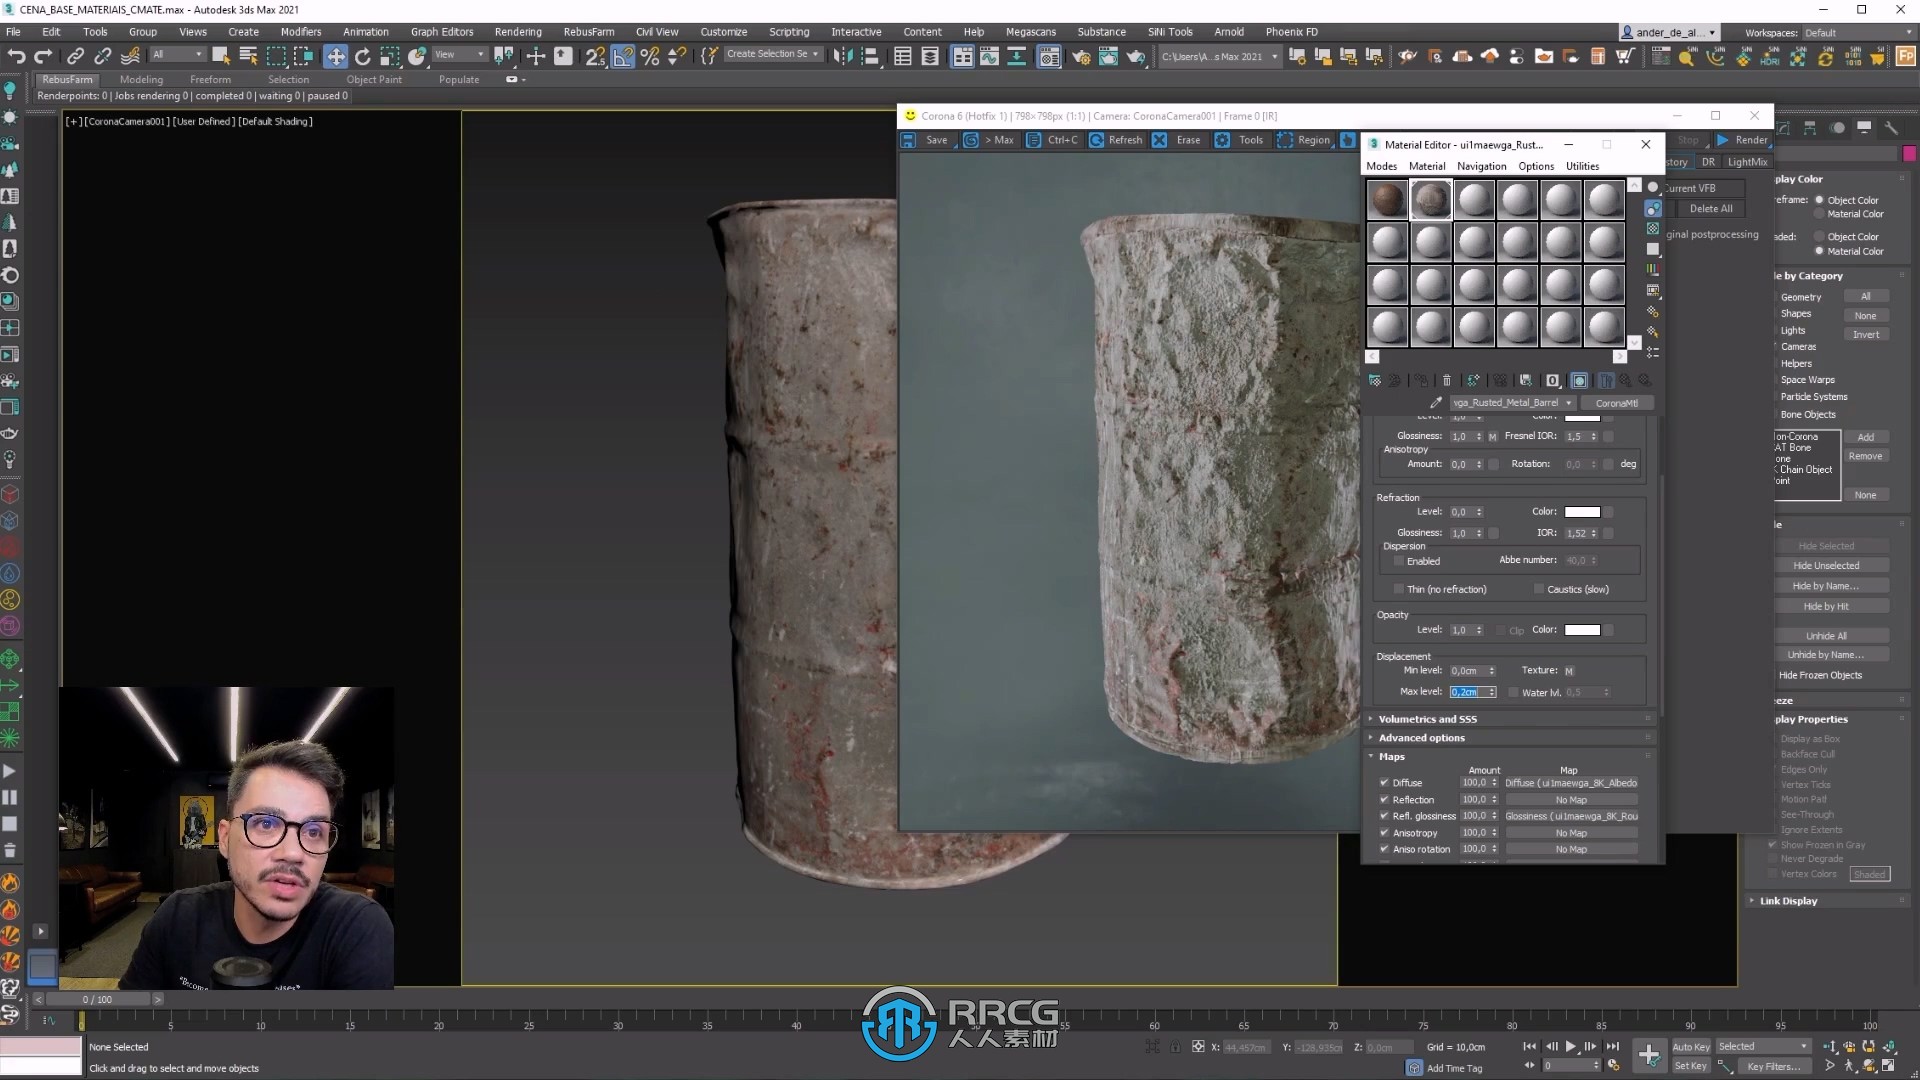The image size is (1920, 1080).
Task: Open the Material menu in editor
Action: (1427, 165)
